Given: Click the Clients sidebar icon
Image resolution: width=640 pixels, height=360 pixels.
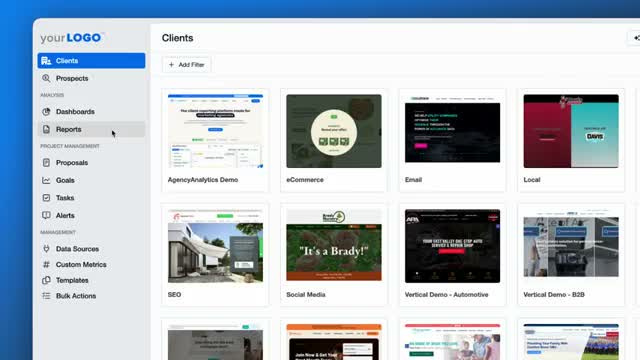Looking at the screenshot, I should [46, 61].
